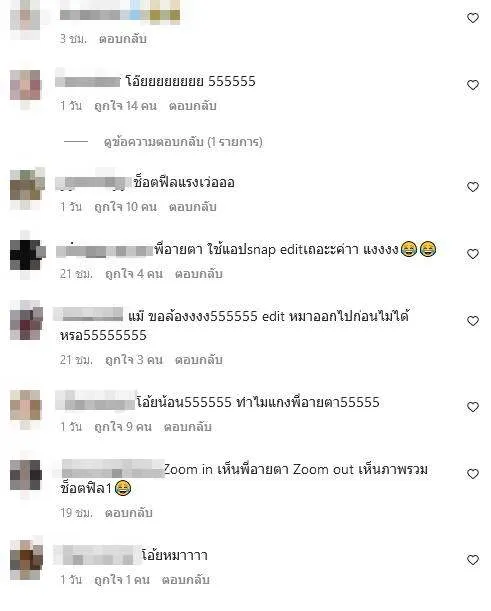The width and height of the screenshot is (491, 611).
Task: Like the topmost 3 ชม. comment
Action: [x=473, y=18]
